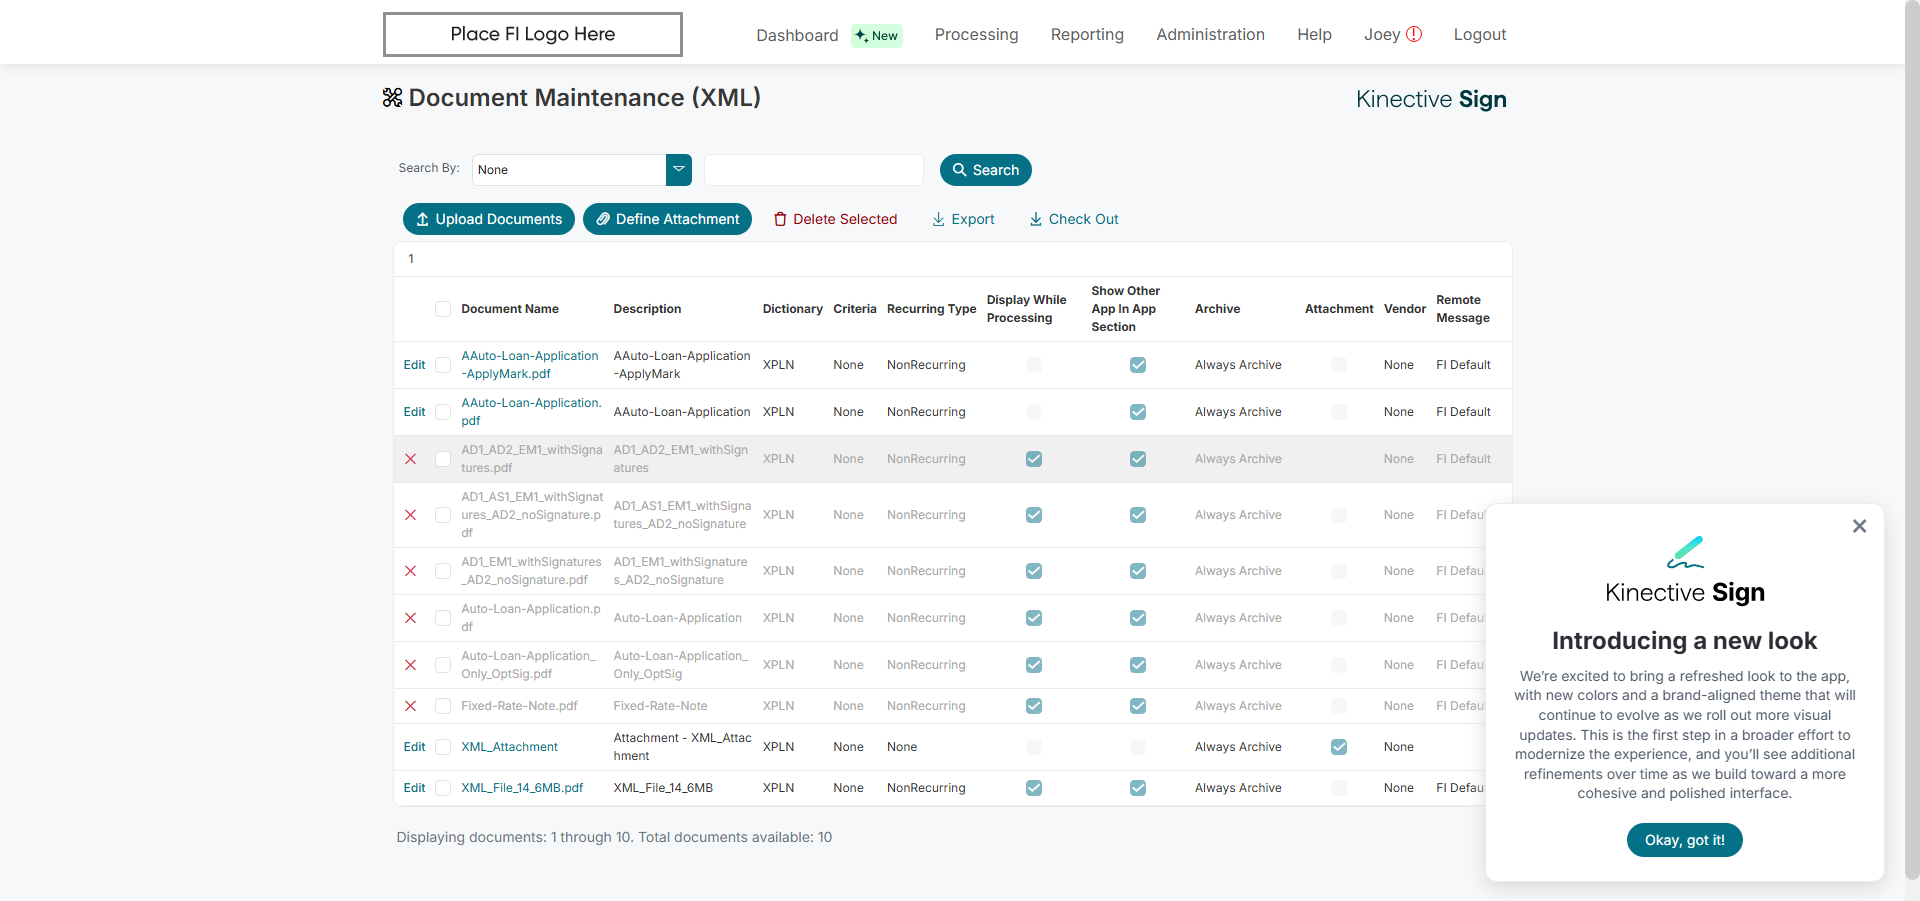Close the Kinective Sign popup

tap(1859, 526)
